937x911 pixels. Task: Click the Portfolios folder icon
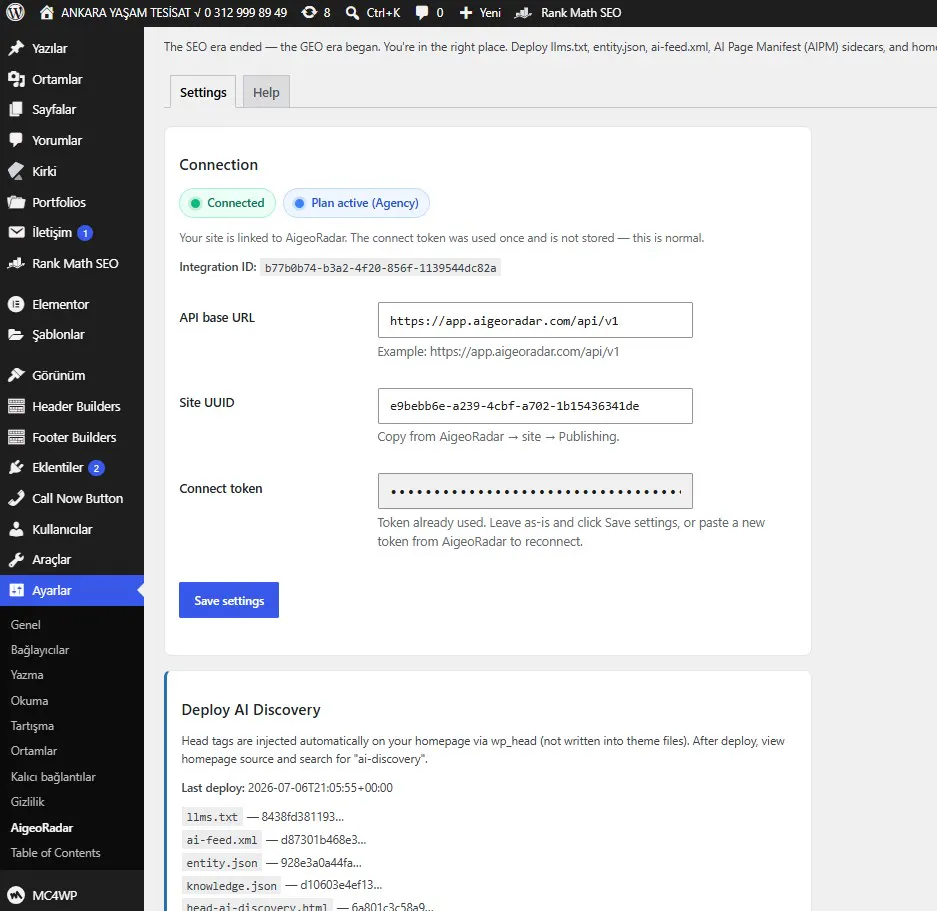pos(16,202)
